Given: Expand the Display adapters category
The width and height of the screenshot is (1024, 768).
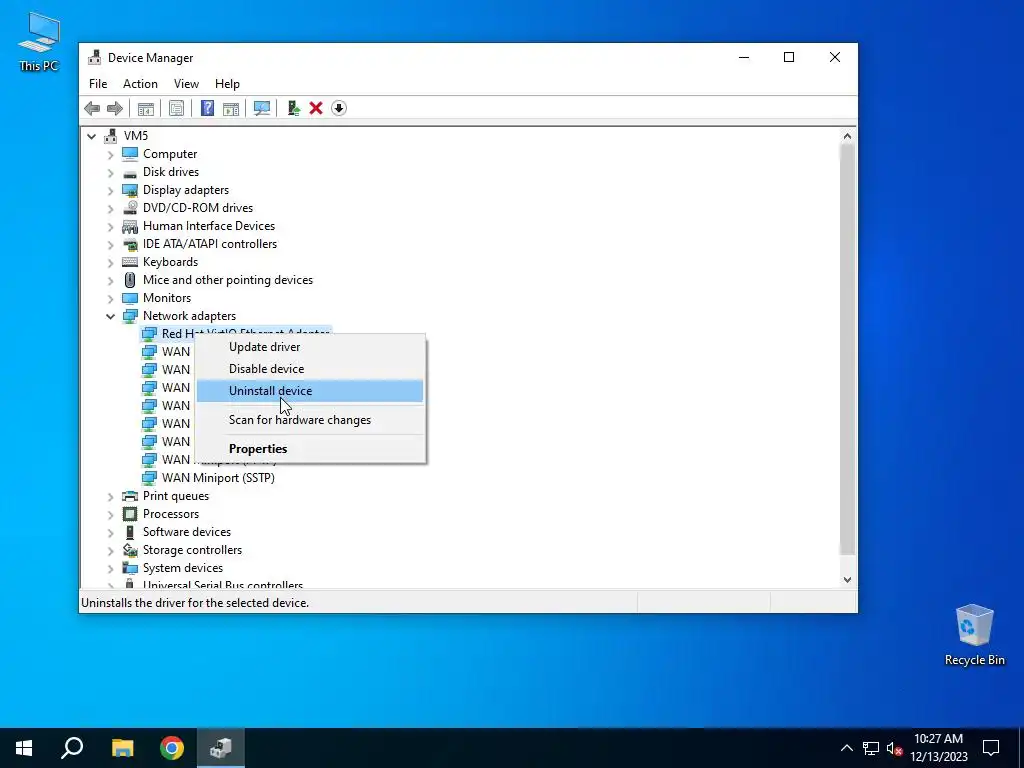Looking at the screenshot, I should [110, 190].
